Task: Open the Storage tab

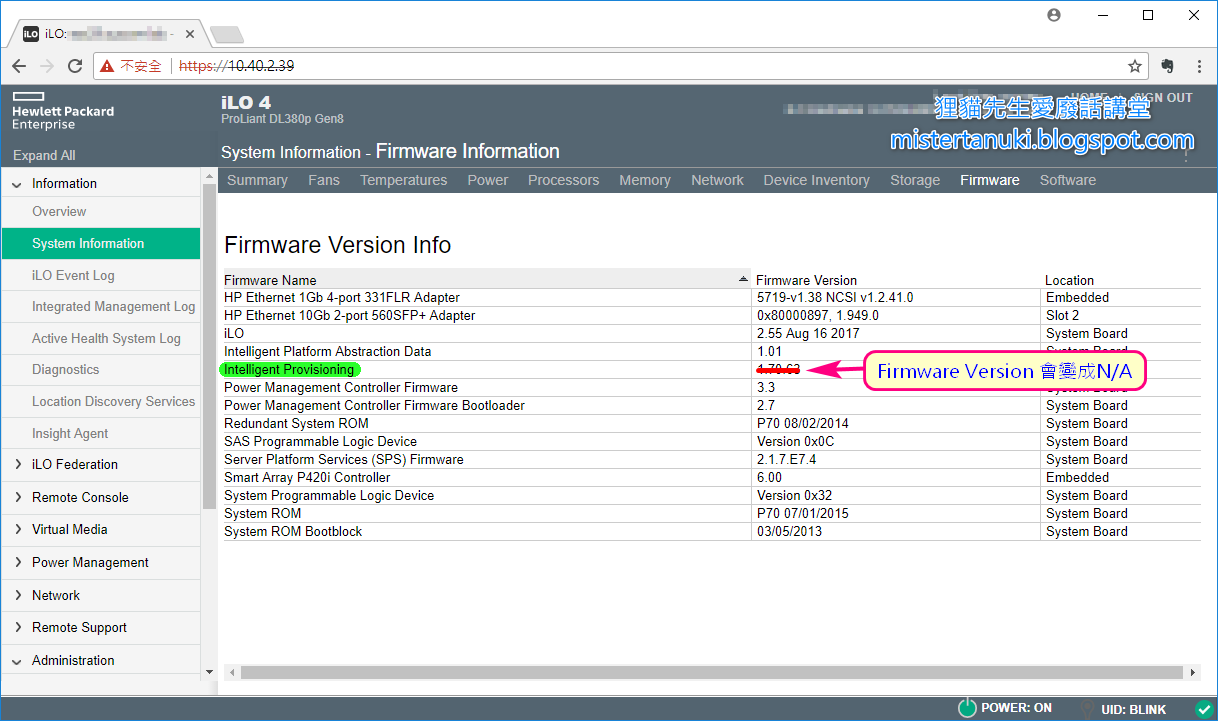Action: (915, 180)
